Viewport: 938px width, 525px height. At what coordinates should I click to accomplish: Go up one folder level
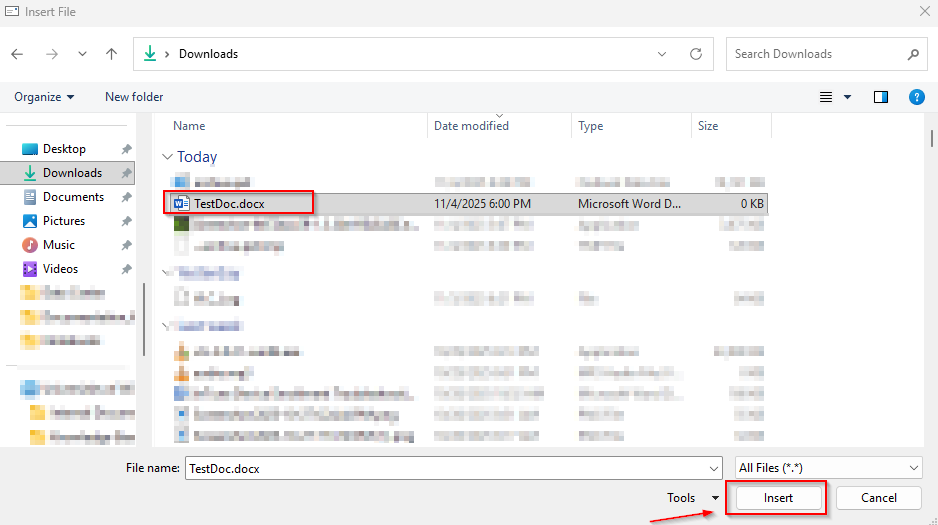(x=111, y=54)
